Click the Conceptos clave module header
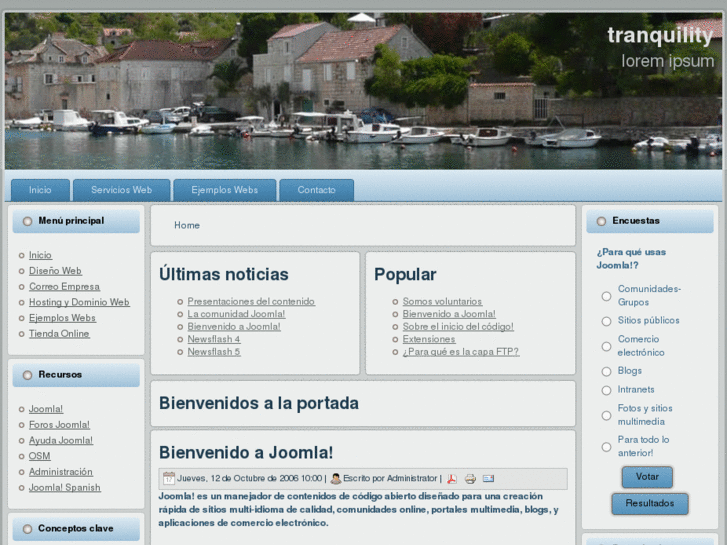Viewport: 727px width, 545px height. pyautogui.click(x=76, y=529)
